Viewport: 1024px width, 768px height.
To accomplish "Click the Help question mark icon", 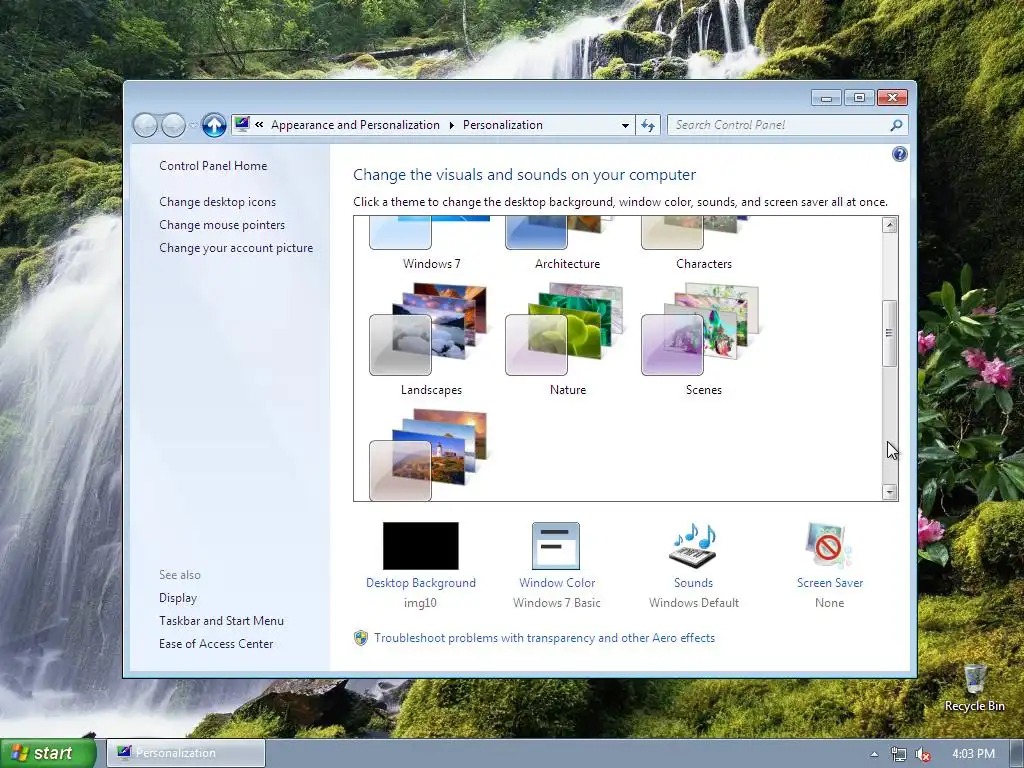I will pos(899,154).
